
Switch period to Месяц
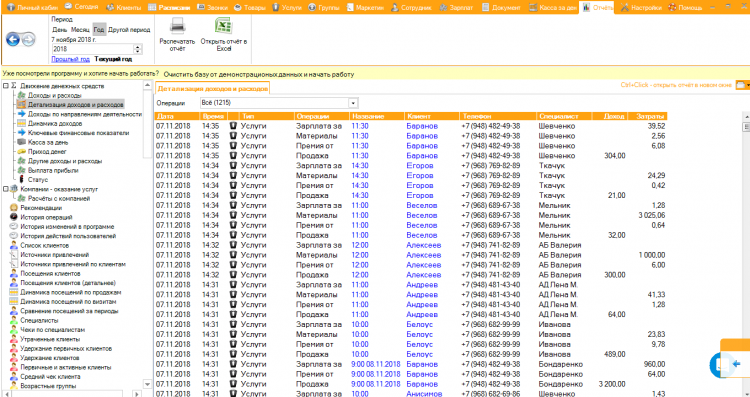point(80,30)
